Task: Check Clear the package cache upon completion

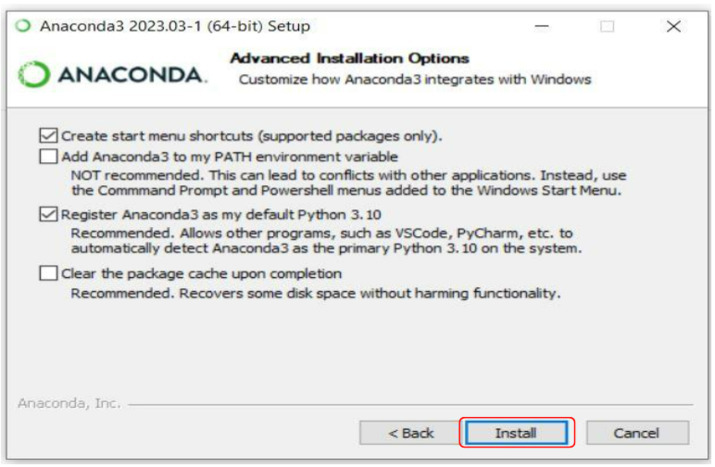Action: click(48, 273)
